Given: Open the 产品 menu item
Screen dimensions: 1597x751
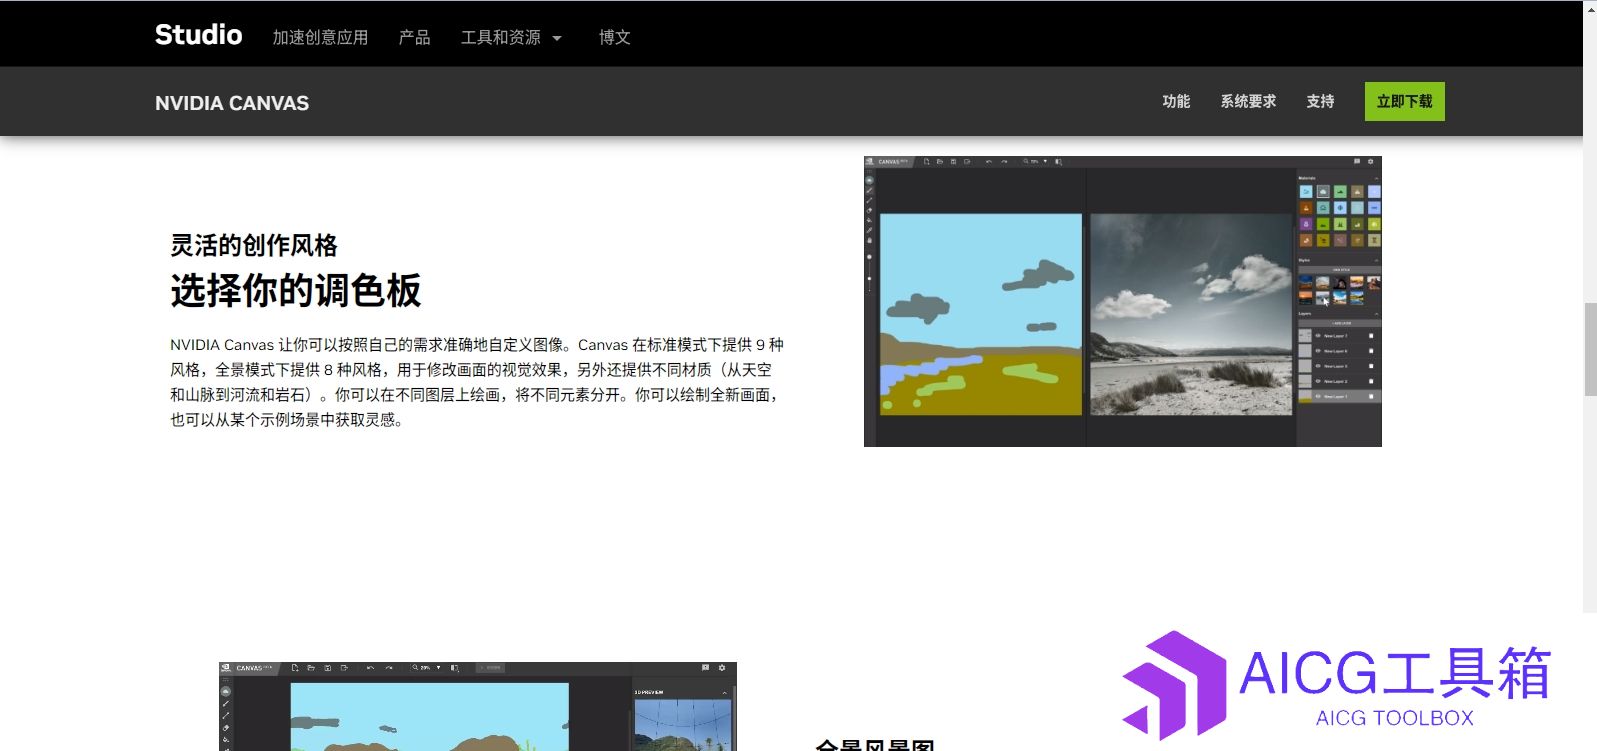Looking at the screenshot, I should 414,37.
